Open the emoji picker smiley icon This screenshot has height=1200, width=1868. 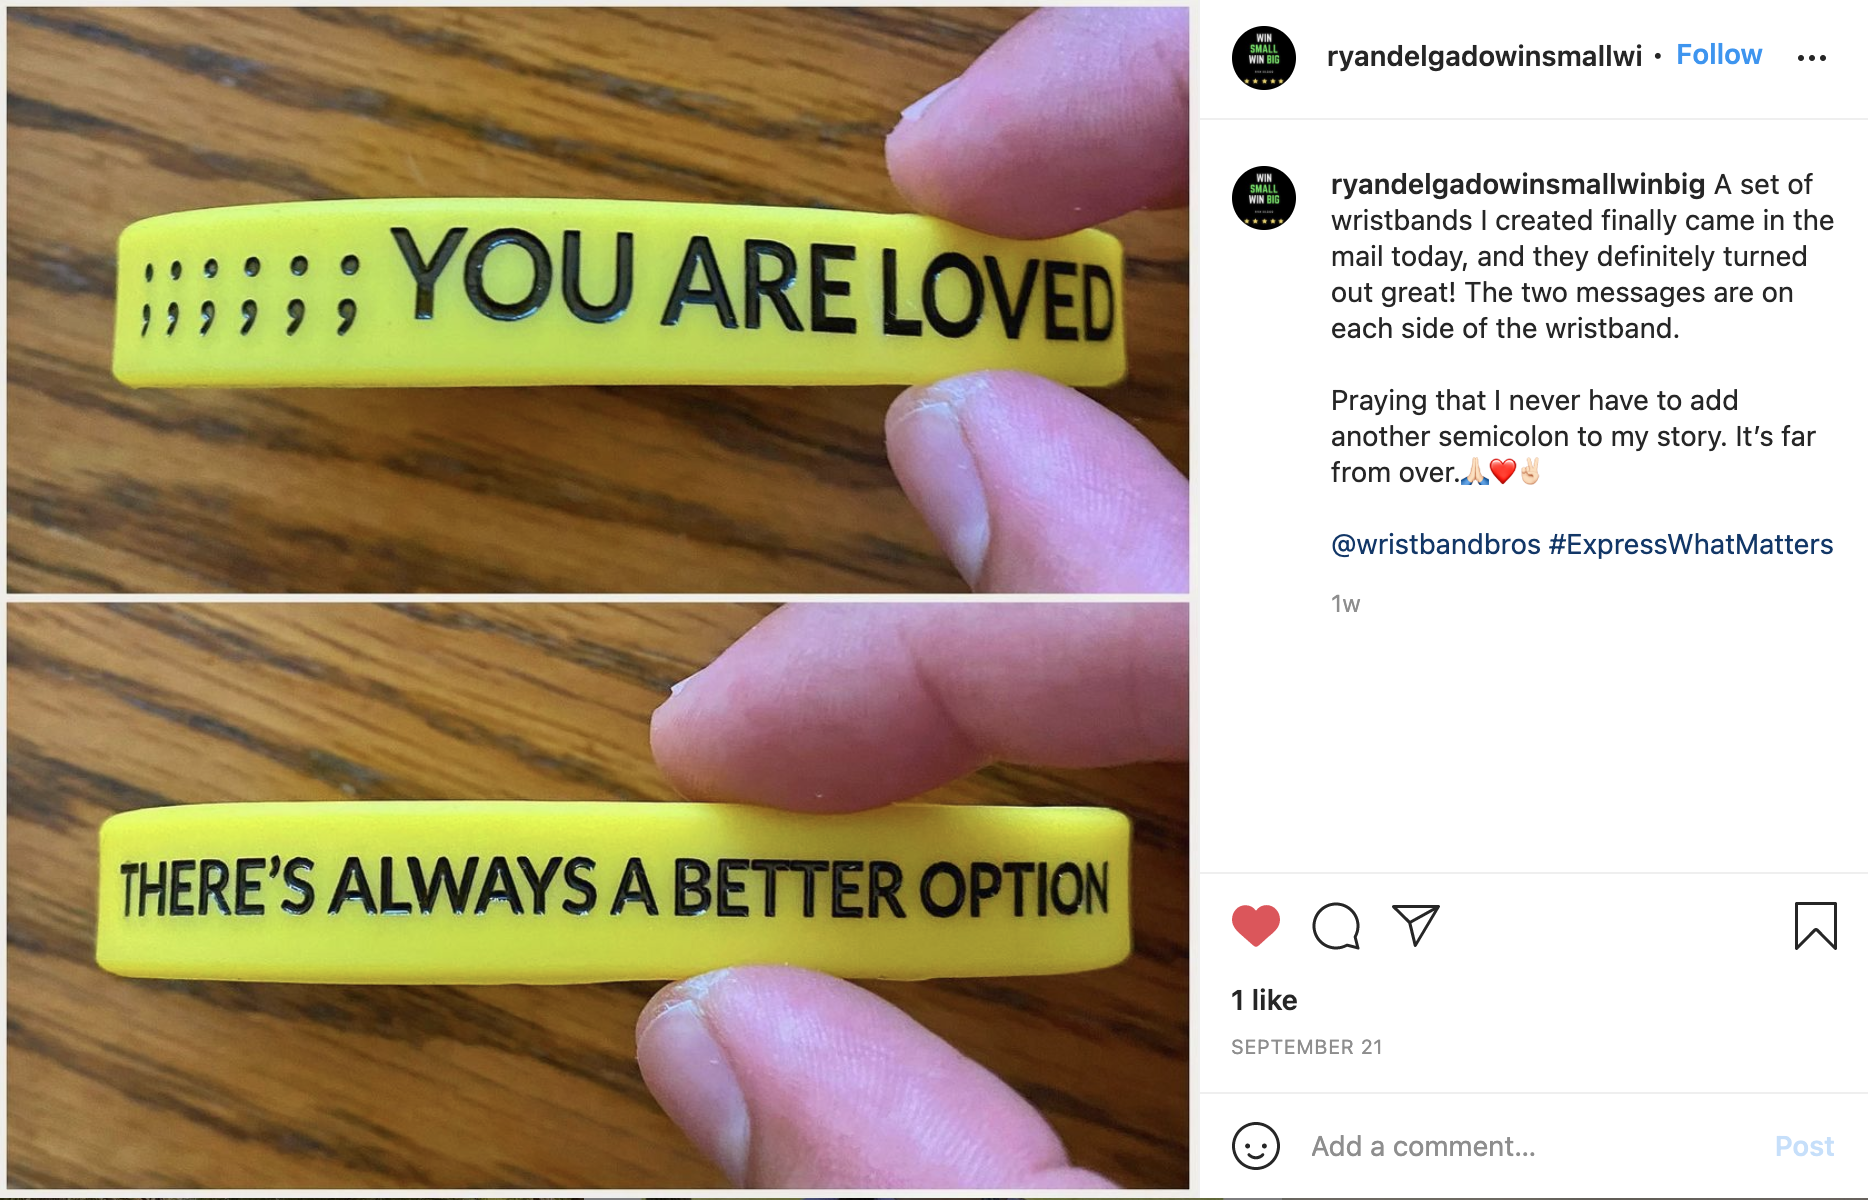coord(1256,1146)
